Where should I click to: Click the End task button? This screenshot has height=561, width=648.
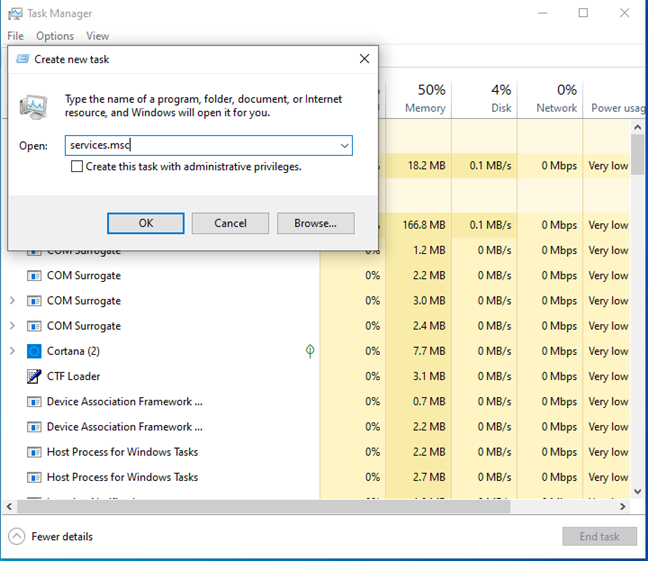(599, 536)
